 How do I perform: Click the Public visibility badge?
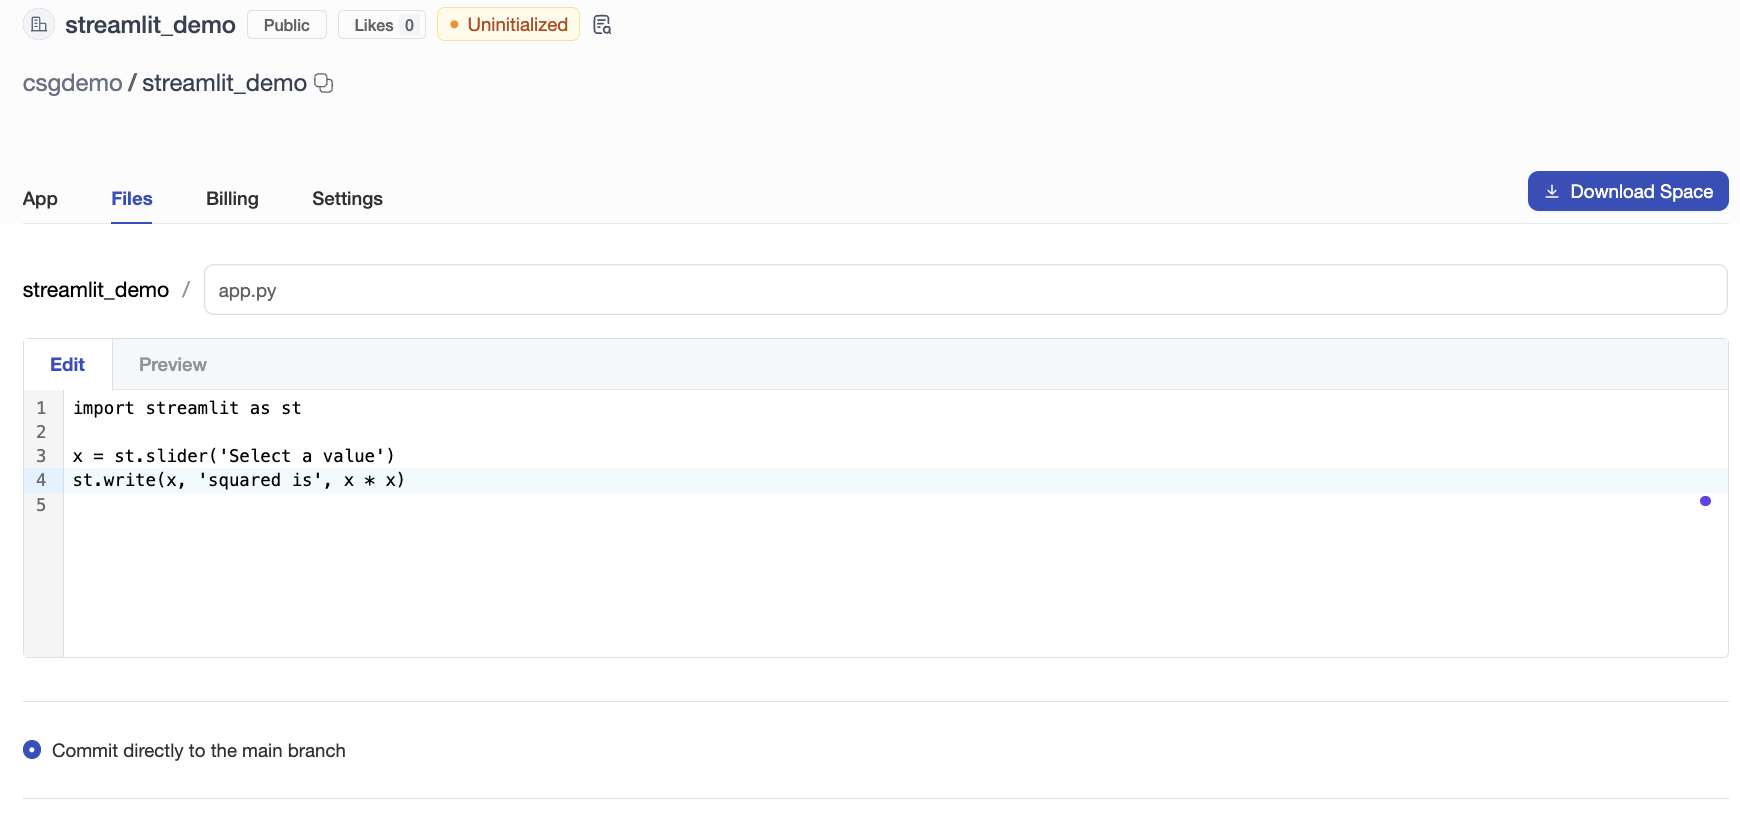(286, 25)
